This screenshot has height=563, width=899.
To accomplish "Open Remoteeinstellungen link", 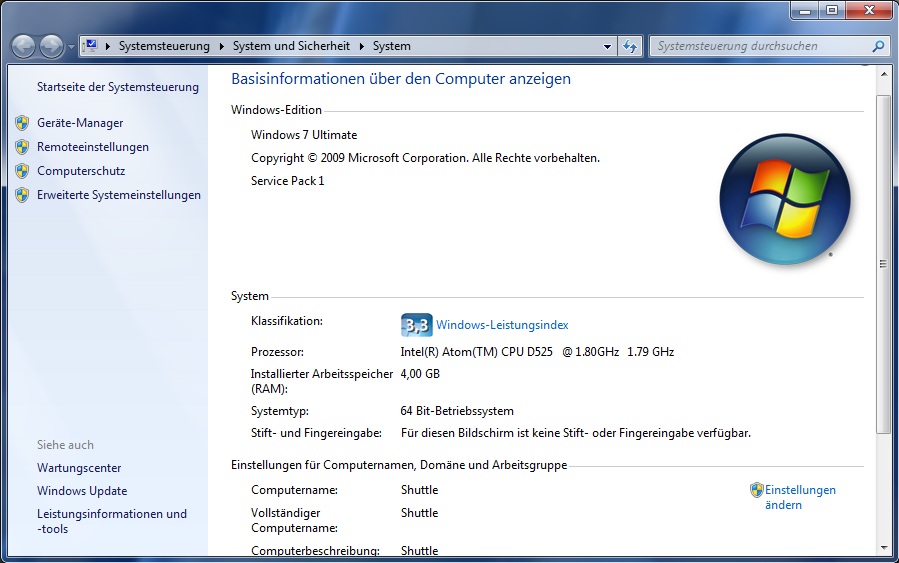I will point(93,147).
